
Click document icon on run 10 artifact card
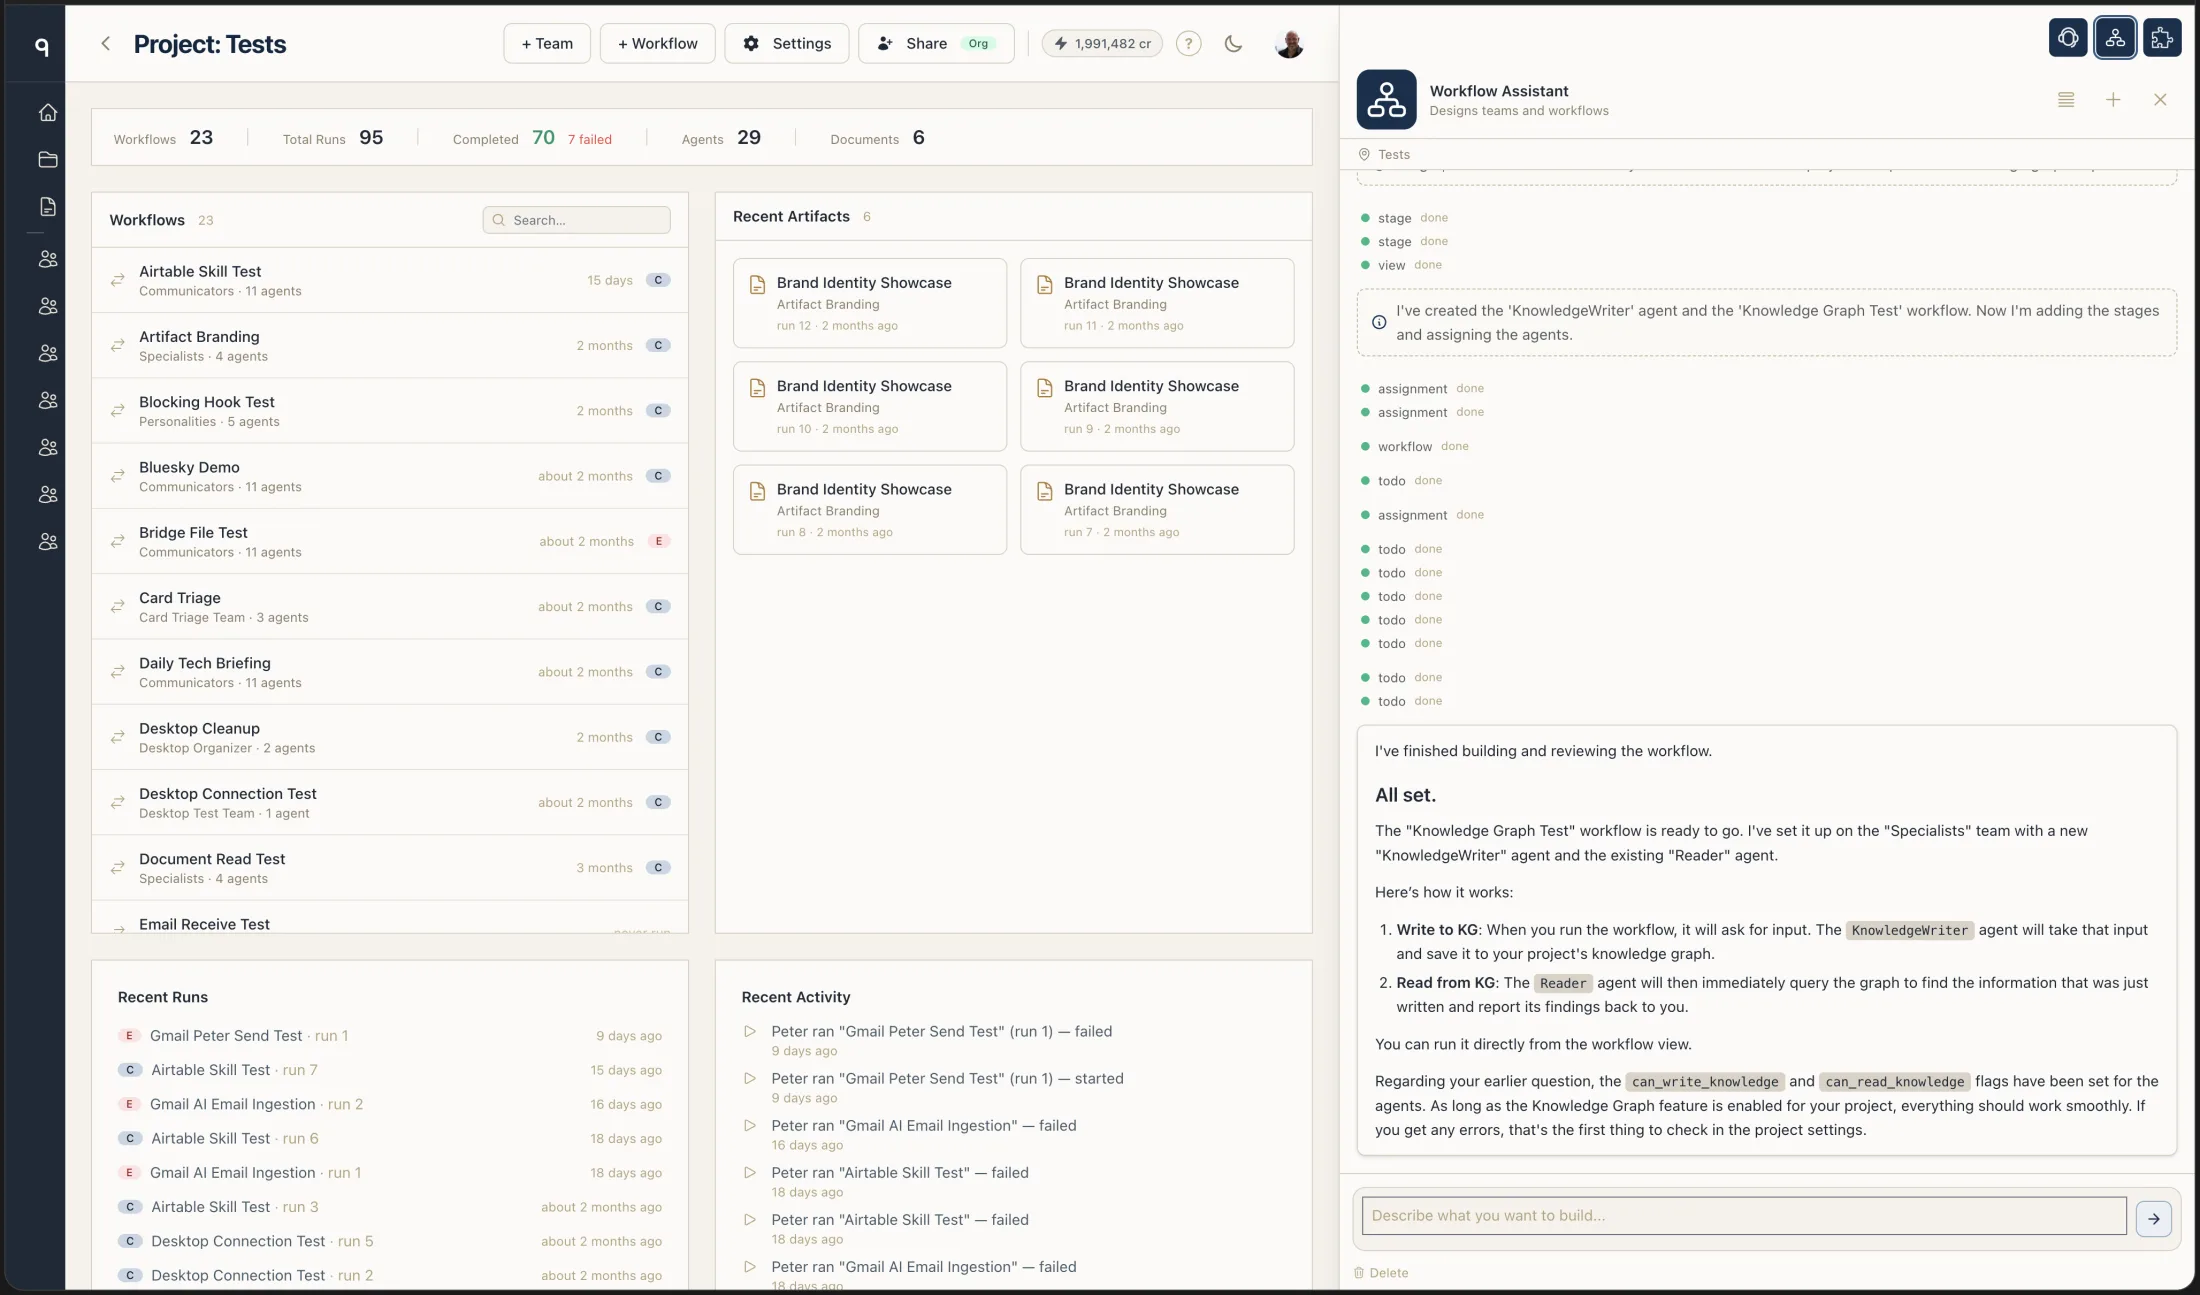tap(757, 388)
